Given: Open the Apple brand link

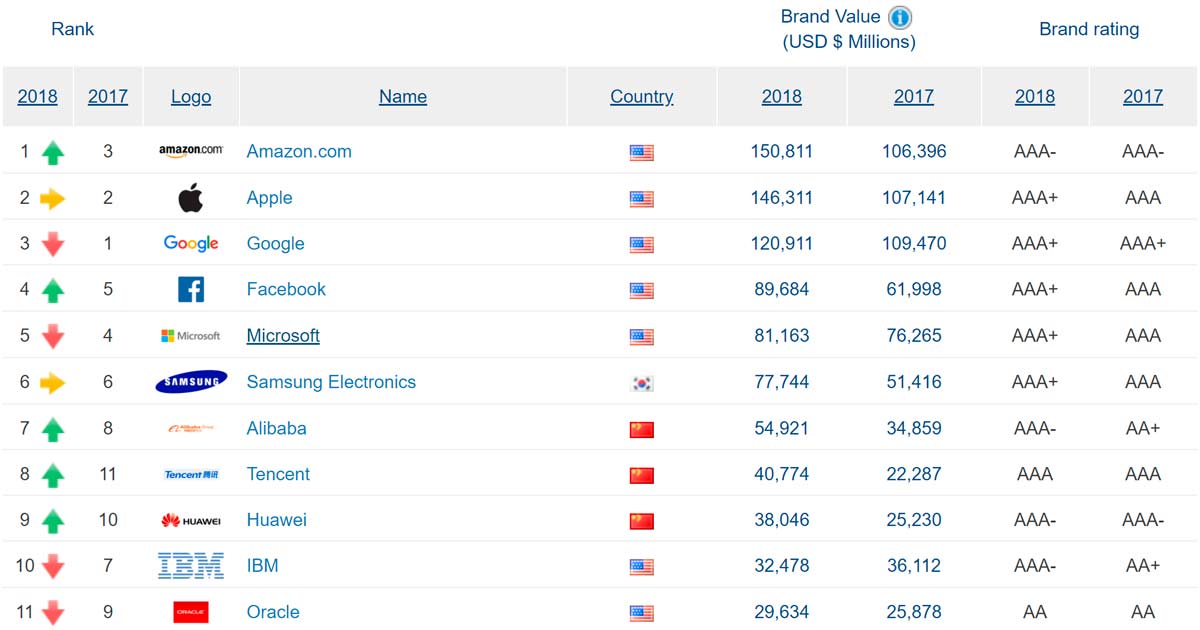Looking at the screenshot, I should (270, 198).
